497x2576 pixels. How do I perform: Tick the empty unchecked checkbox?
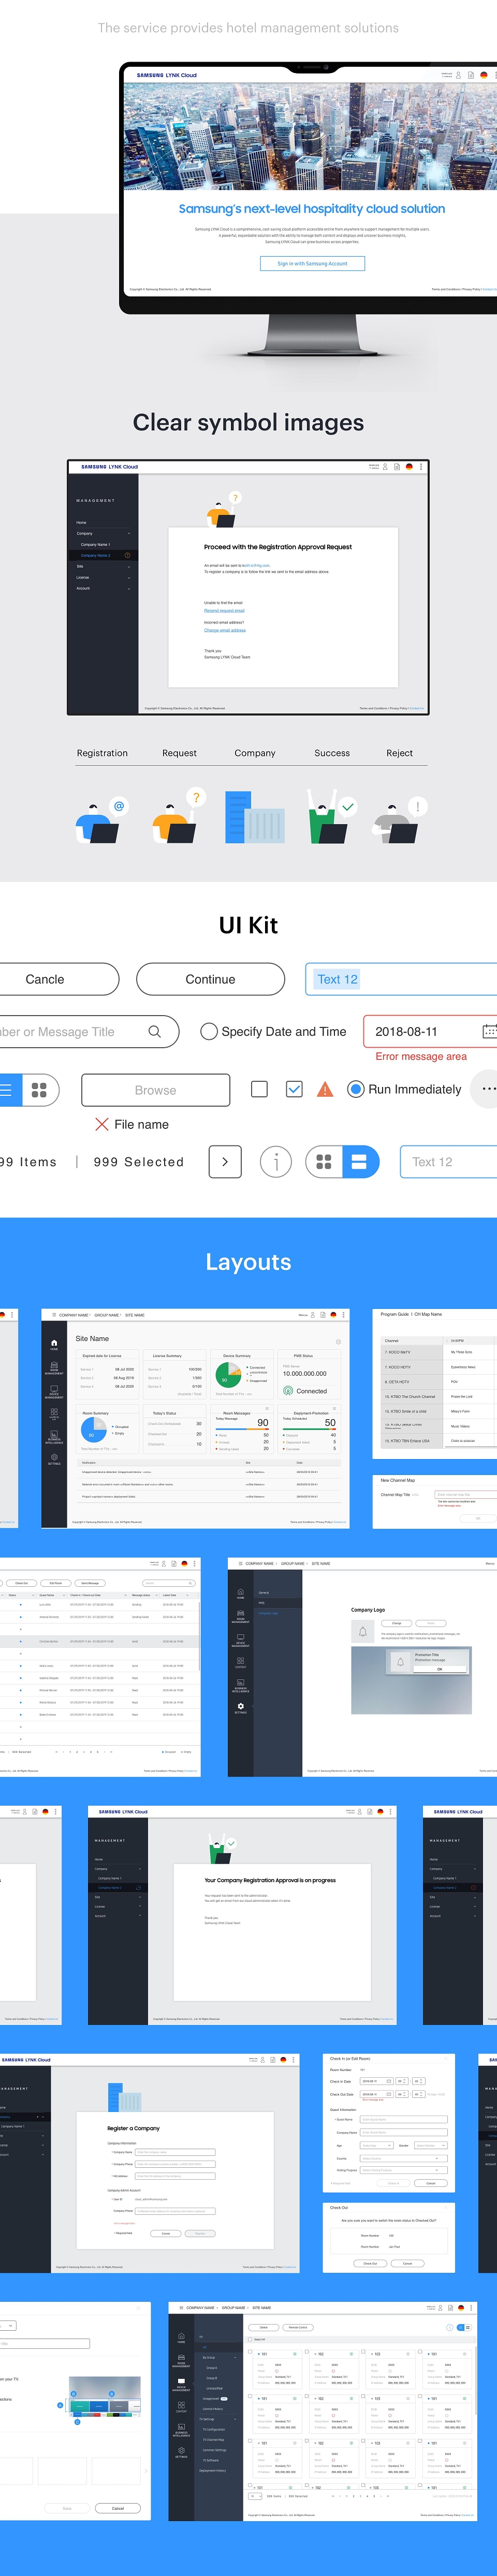259,1089
